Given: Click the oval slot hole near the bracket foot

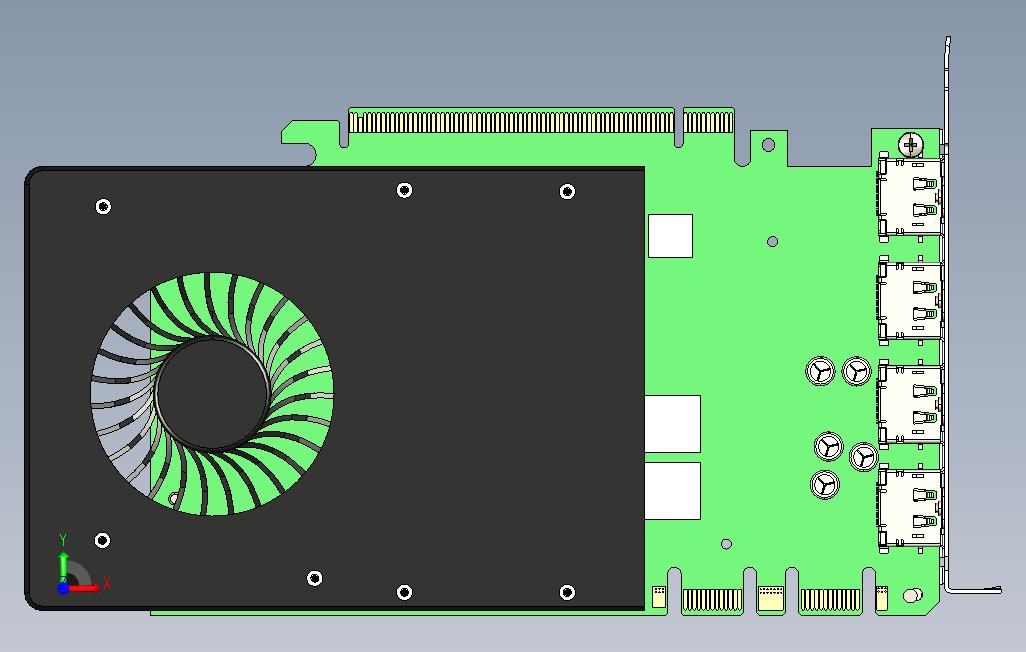Looking at the screenshot, I should 912,595.
